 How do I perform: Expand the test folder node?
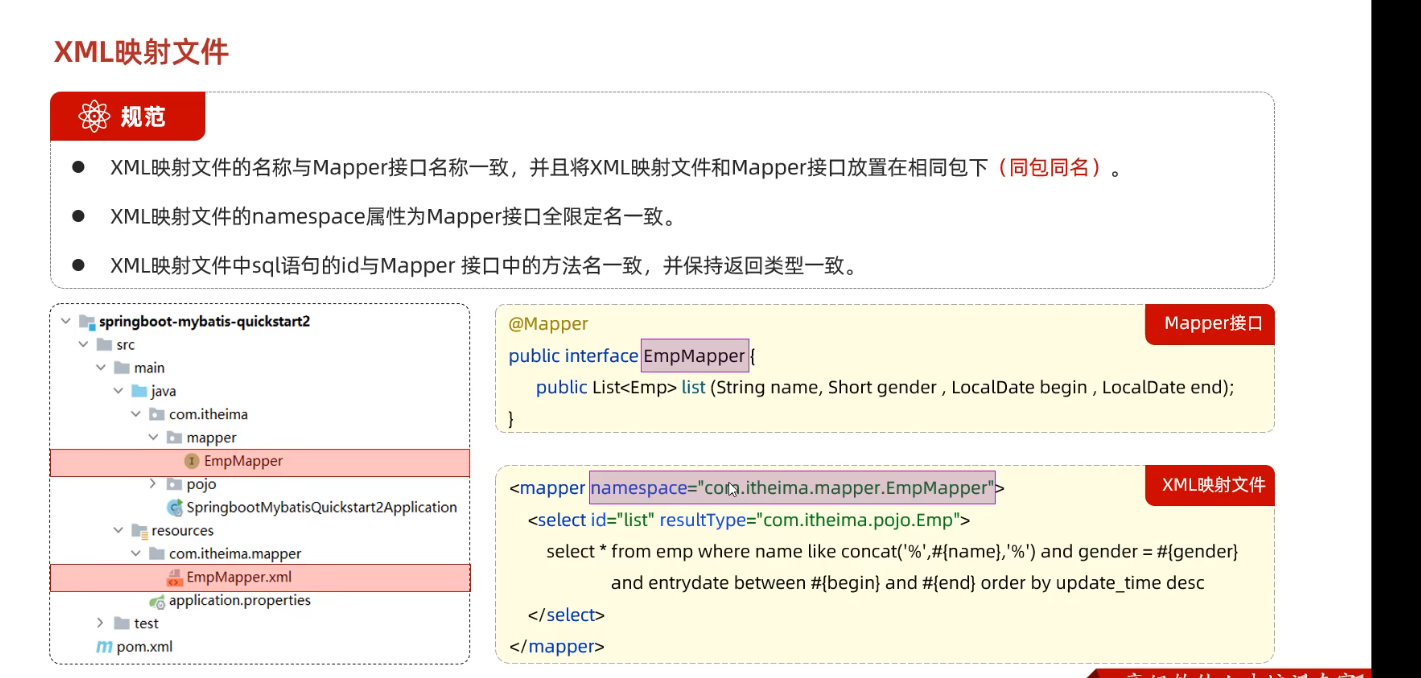pyautogui.click(x=101, y=623)
